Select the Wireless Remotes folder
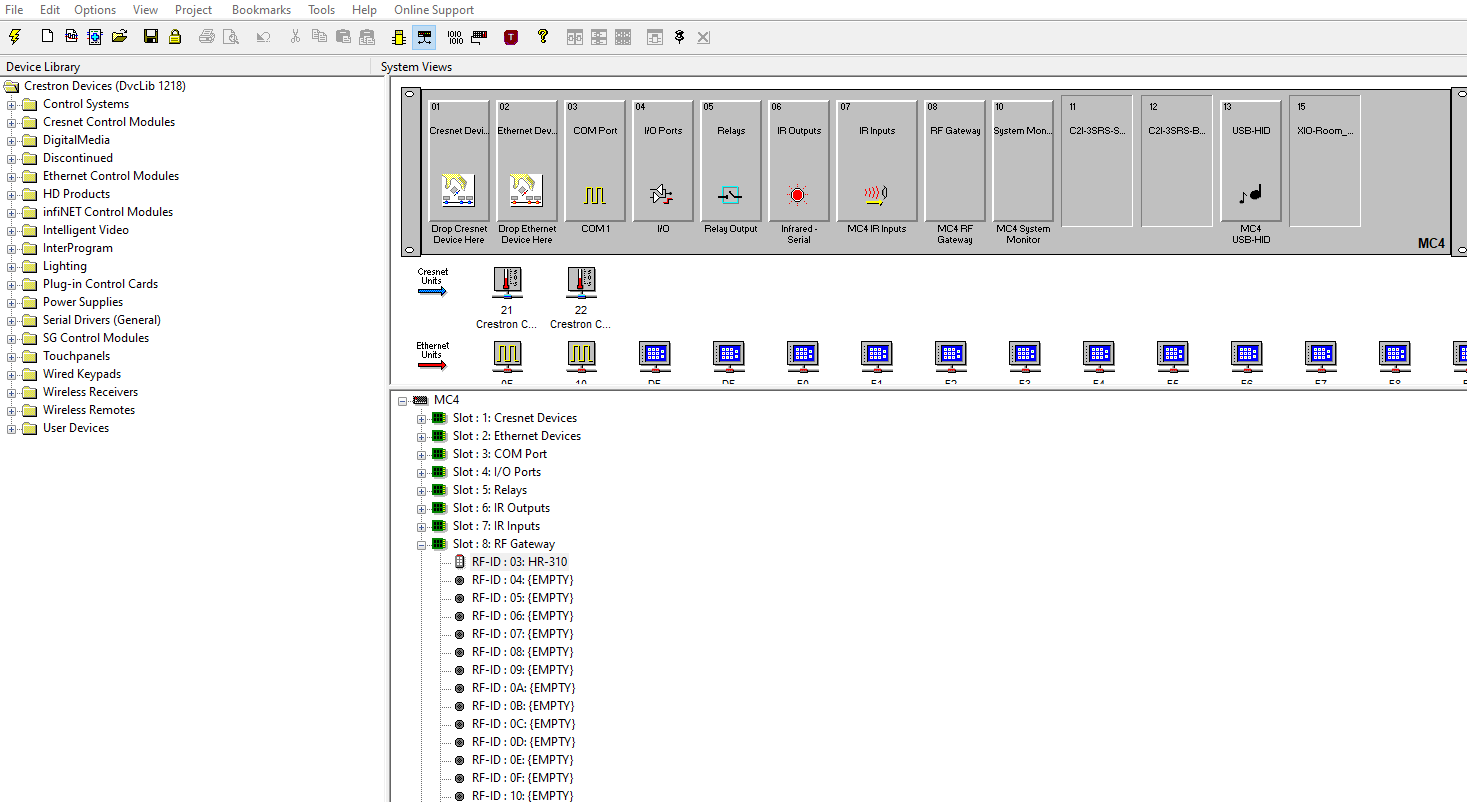The height and width of the screenshot is (802, 1467). [x=88, y=410]
